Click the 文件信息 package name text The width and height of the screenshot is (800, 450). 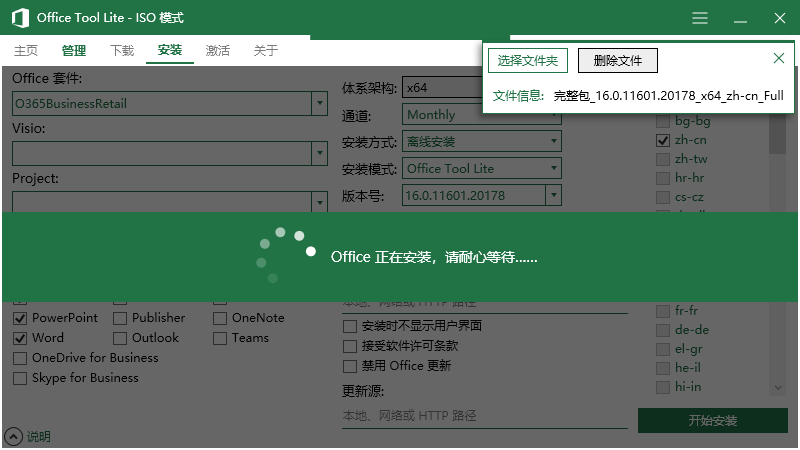[668, 96]
